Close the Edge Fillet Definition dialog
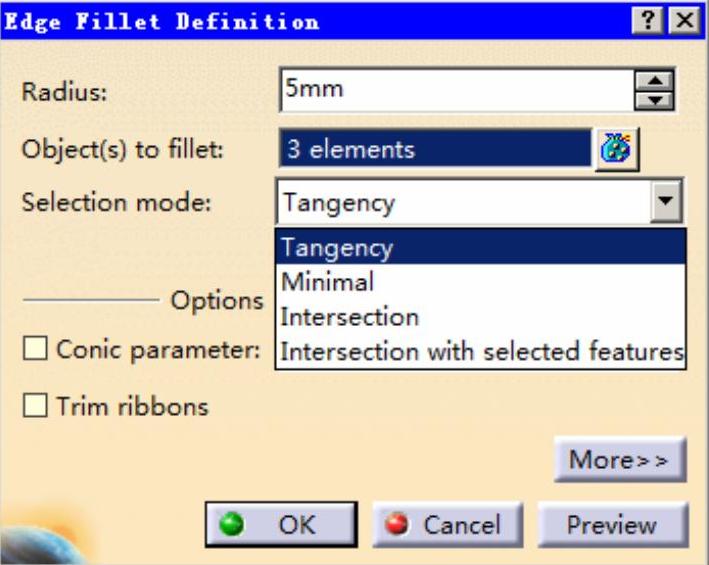This screenshot has height=565, width=709. pyautogui.click(x=685, y=20)
